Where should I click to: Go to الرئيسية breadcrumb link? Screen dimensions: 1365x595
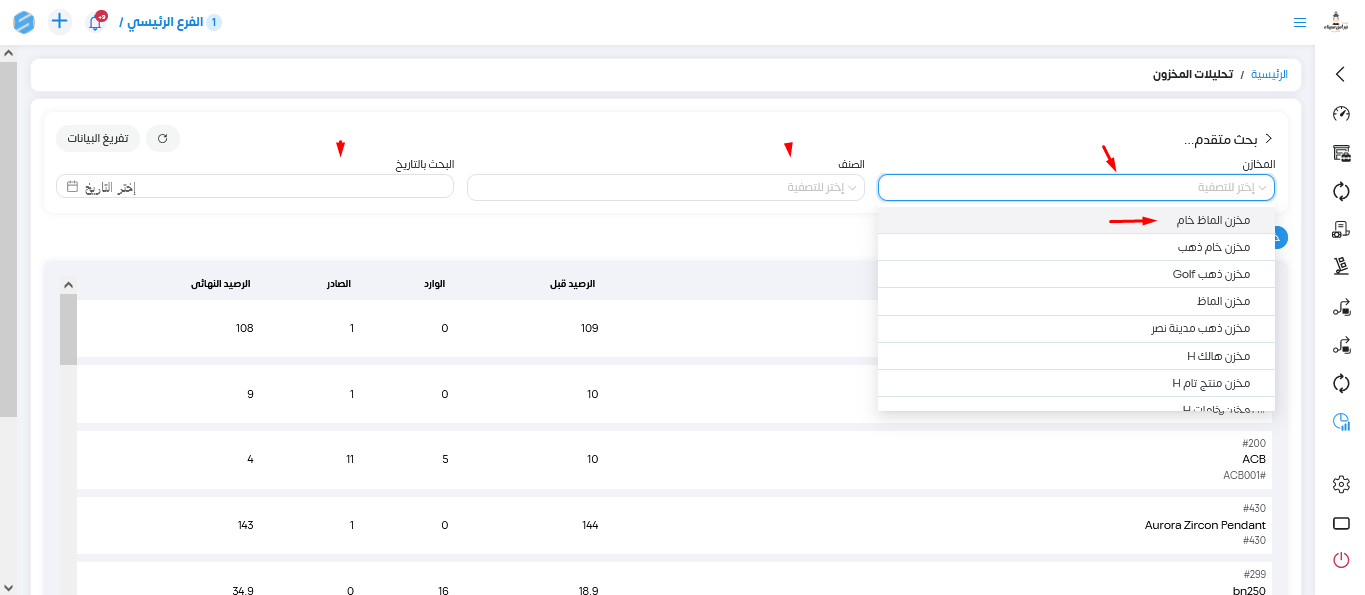click(1269, 75)
